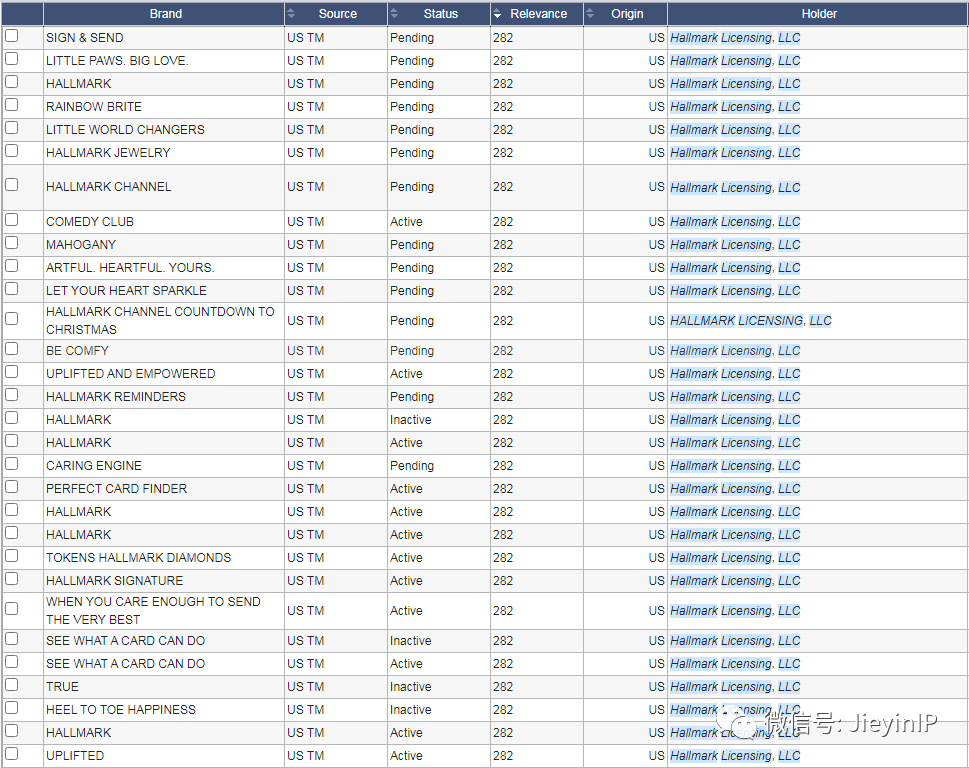Click brand name SIGN & SEND
Image resolution: width=969 pixels, height=768 pixels.
pyautogui.click(x=85, y=38)
